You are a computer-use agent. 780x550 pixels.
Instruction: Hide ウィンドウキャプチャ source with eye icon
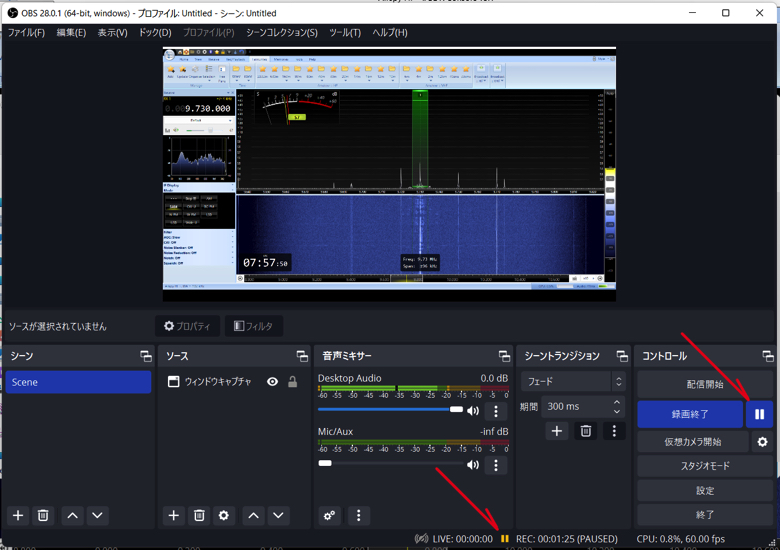pyautogui.click(x=273, y=382)
